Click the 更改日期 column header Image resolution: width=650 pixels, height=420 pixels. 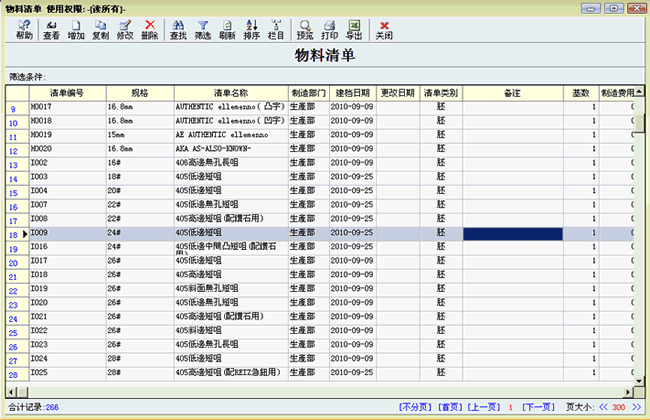click(398, 93)
